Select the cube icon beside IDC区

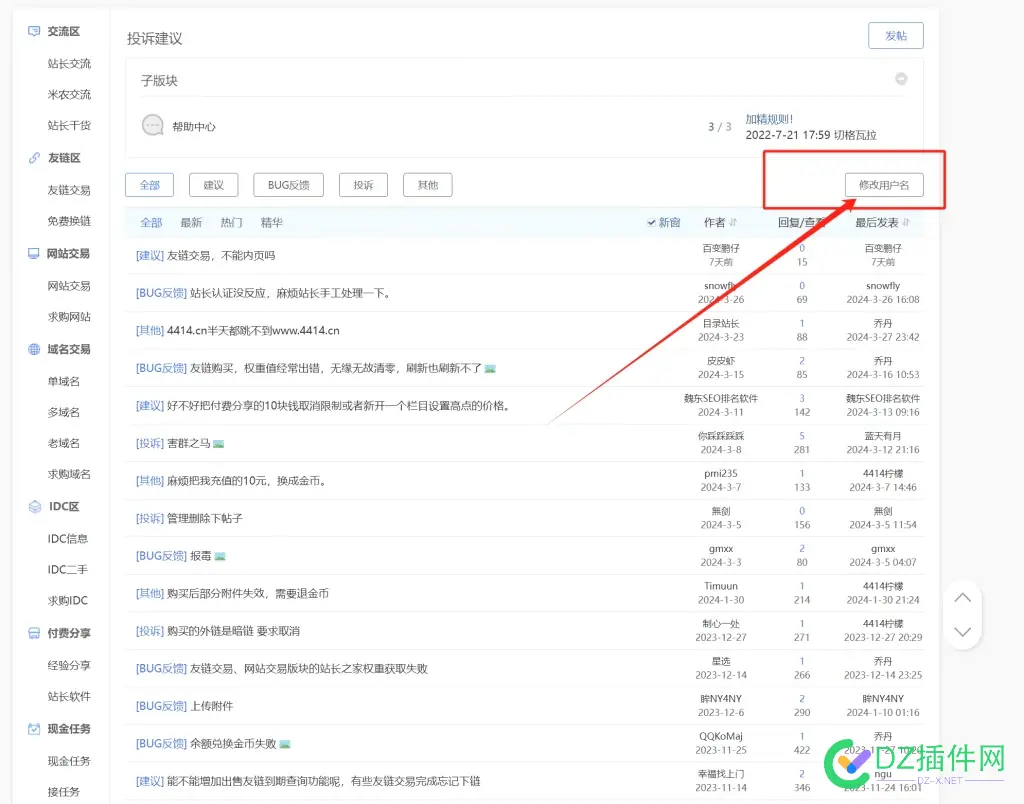click(x=33, y=506)
